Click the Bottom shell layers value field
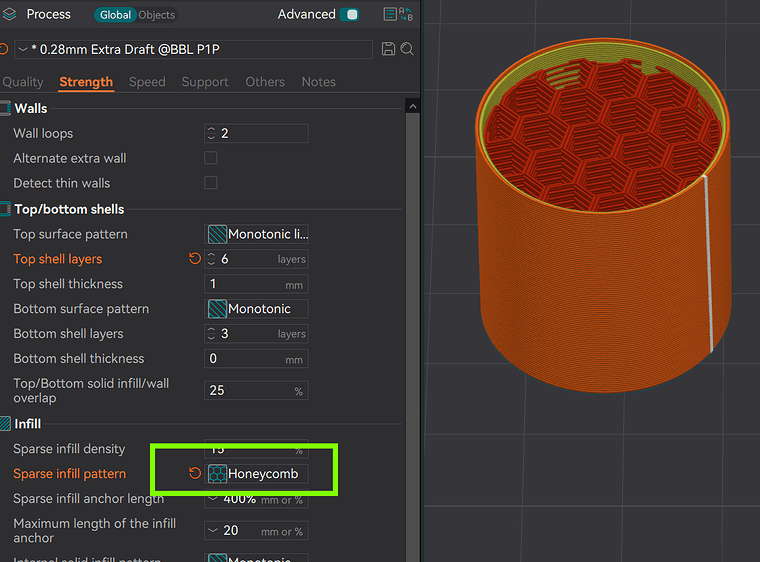760x562 pixels. [x=256, y=334]
